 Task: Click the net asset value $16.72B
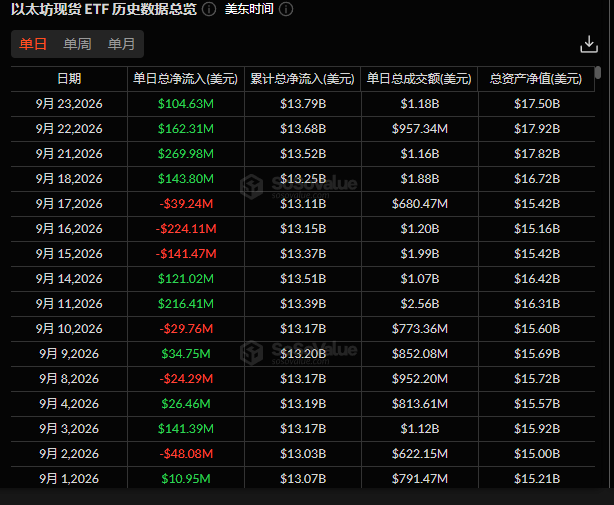tap(537, 179)
